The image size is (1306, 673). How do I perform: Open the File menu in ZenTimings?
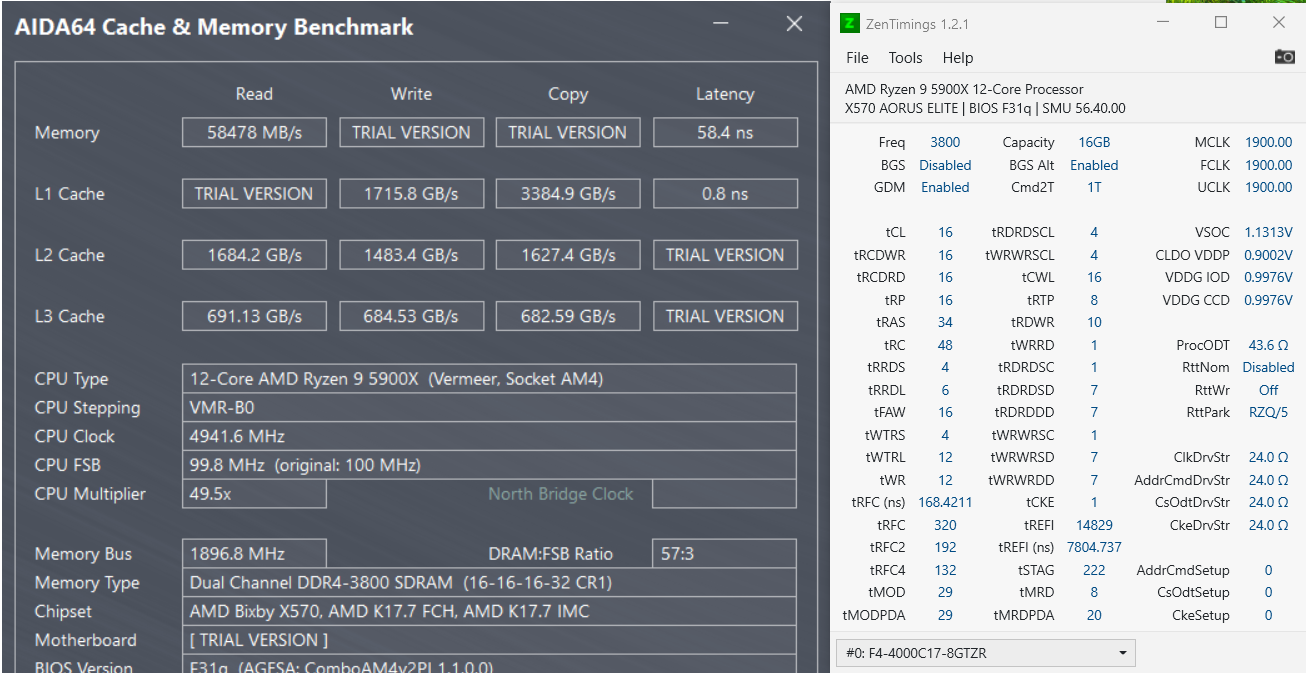point(857,58)
